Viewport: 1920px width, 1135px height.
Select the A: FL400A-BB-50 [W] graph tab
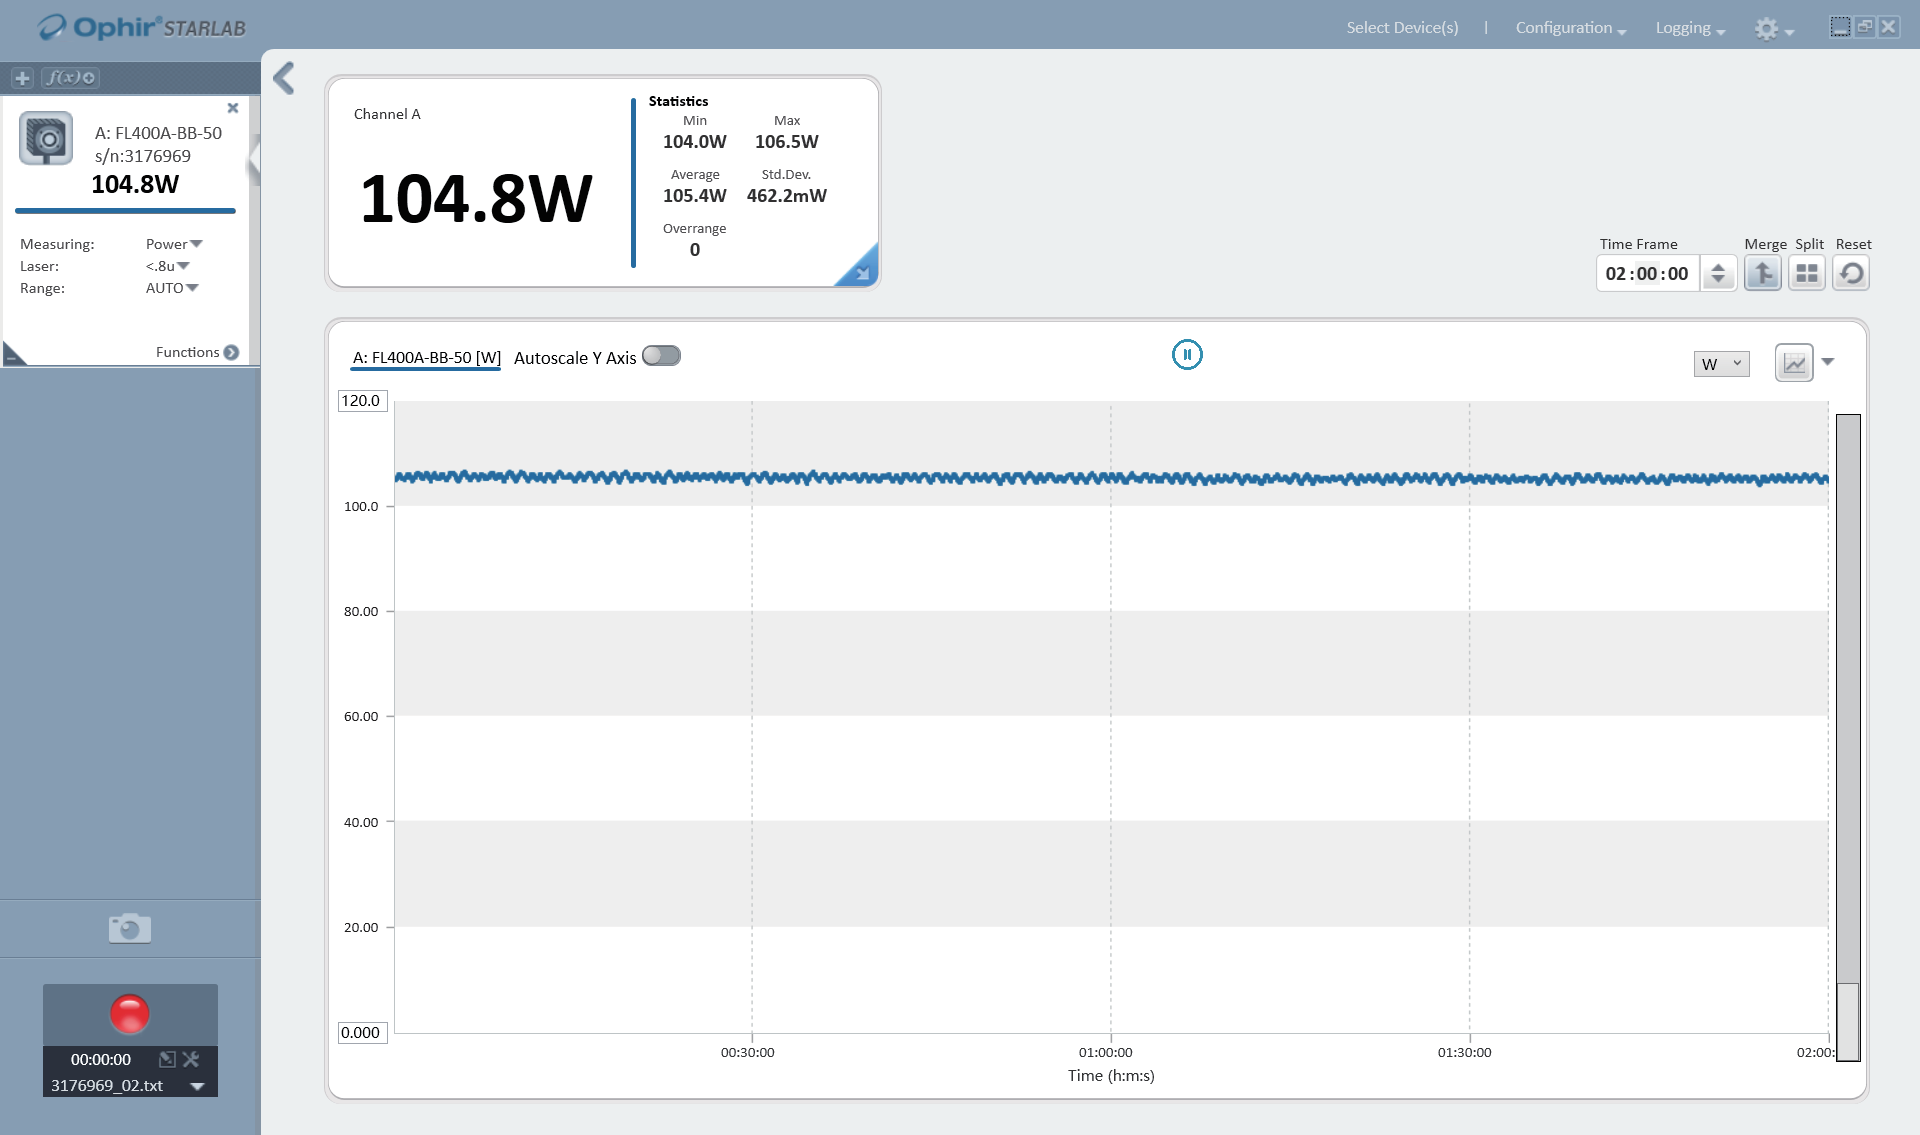(x=426, y=358)
